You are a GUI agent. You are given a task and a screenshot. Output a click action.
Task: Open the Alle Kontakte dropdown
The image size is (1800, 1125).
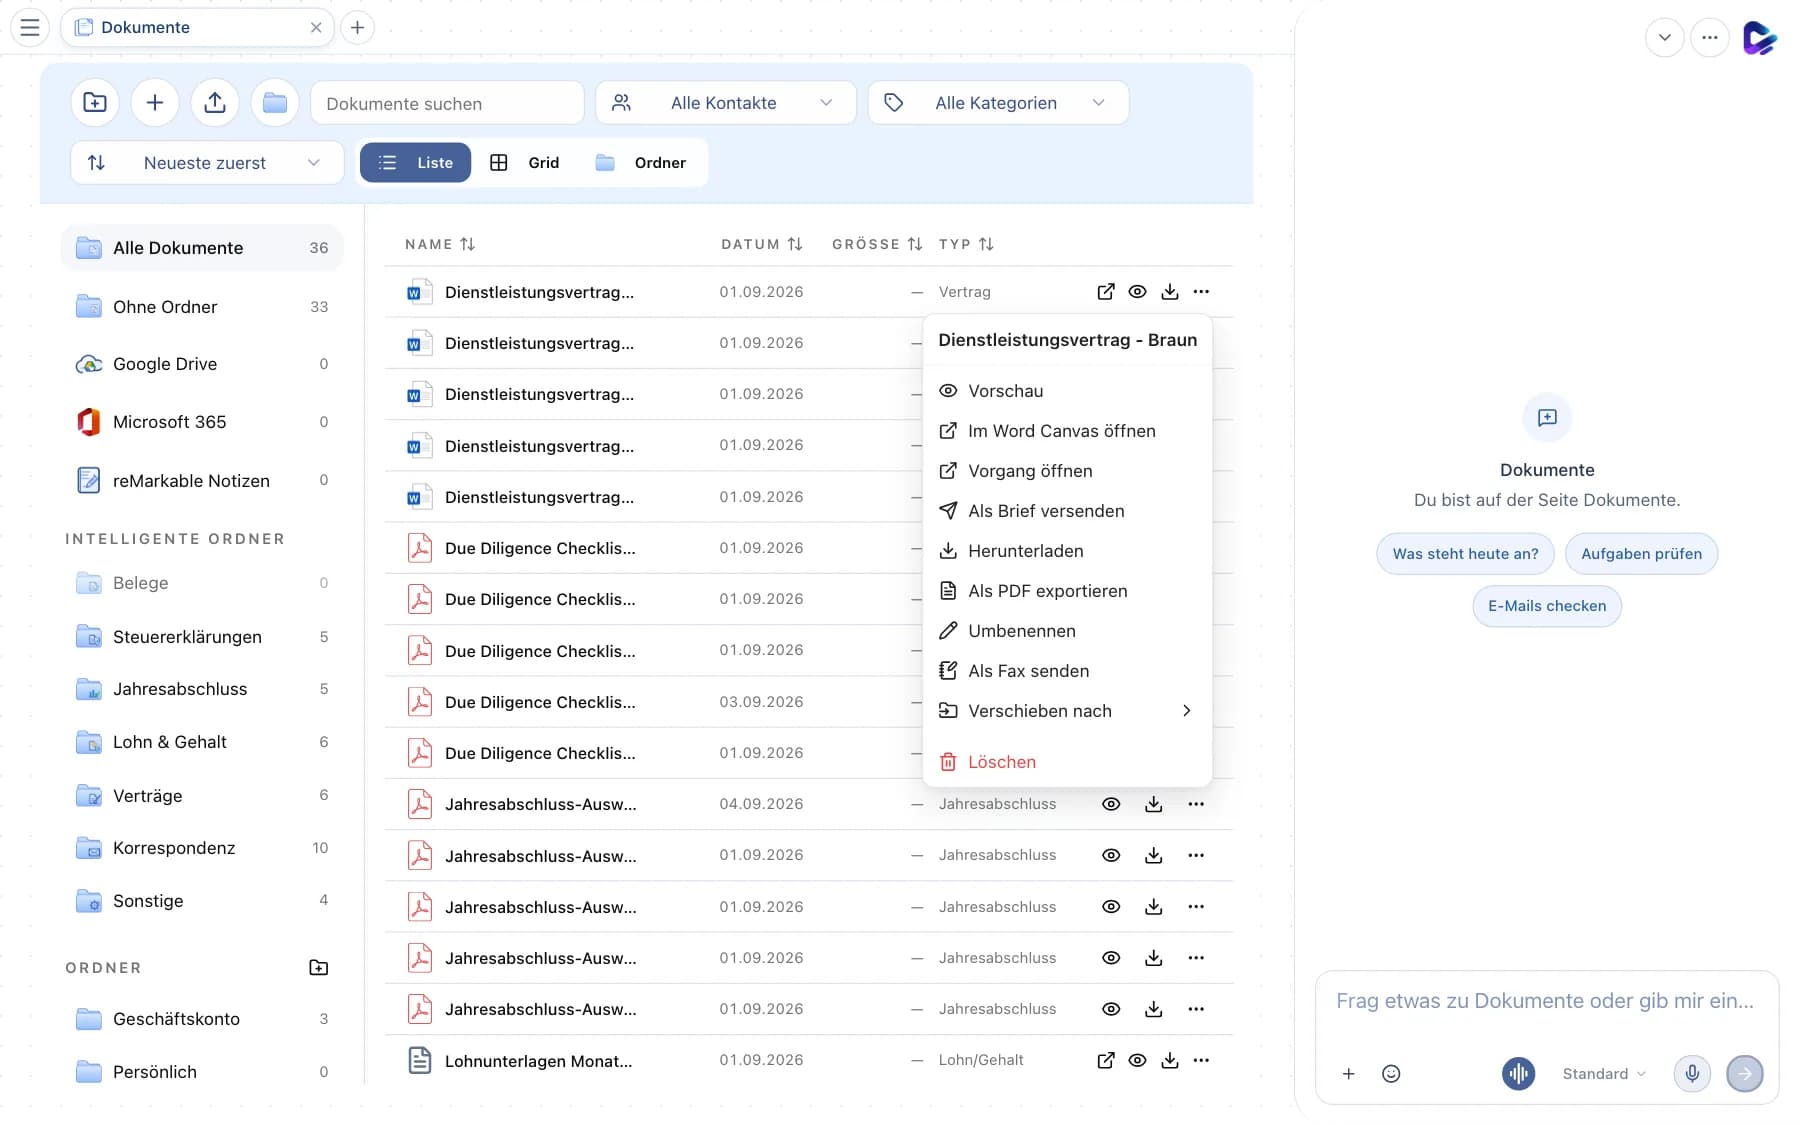(x=726, y=103)
